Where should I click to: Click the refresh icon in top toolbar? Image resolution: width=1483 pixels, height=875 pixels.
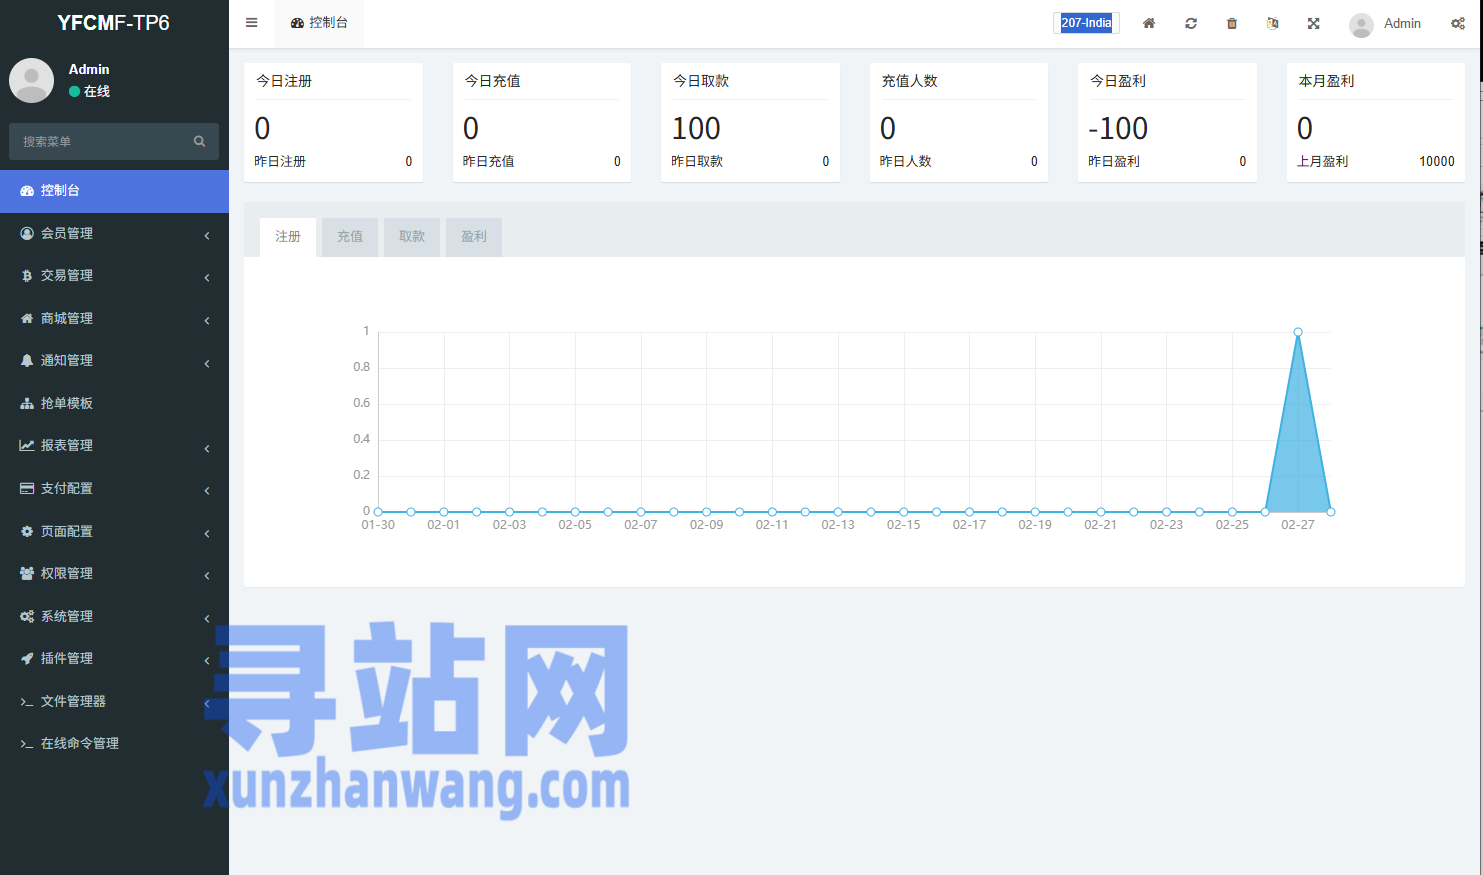pos(1191,23)
